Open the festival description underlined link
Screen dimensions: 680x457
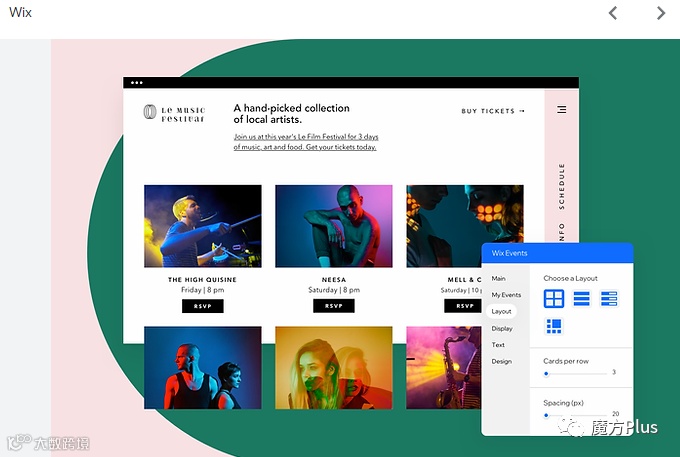point(306,142)
